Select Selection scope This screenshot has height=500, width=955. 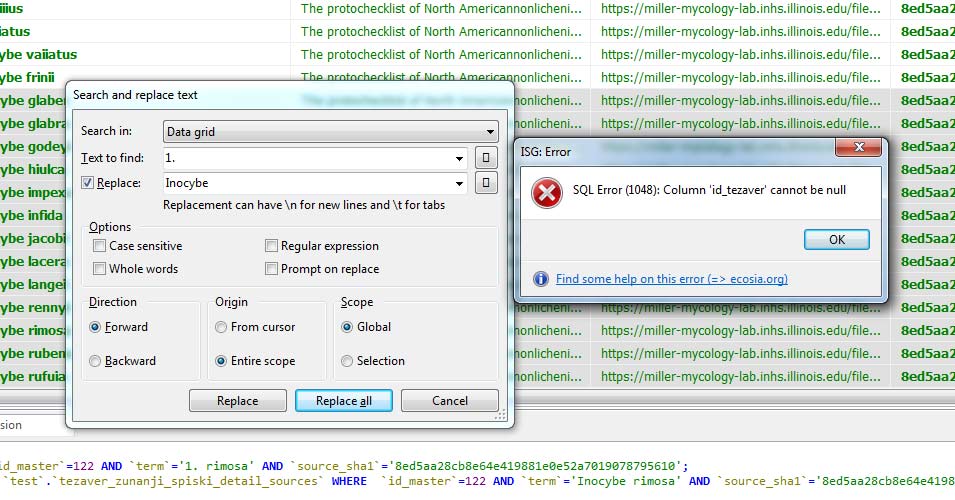347,361
